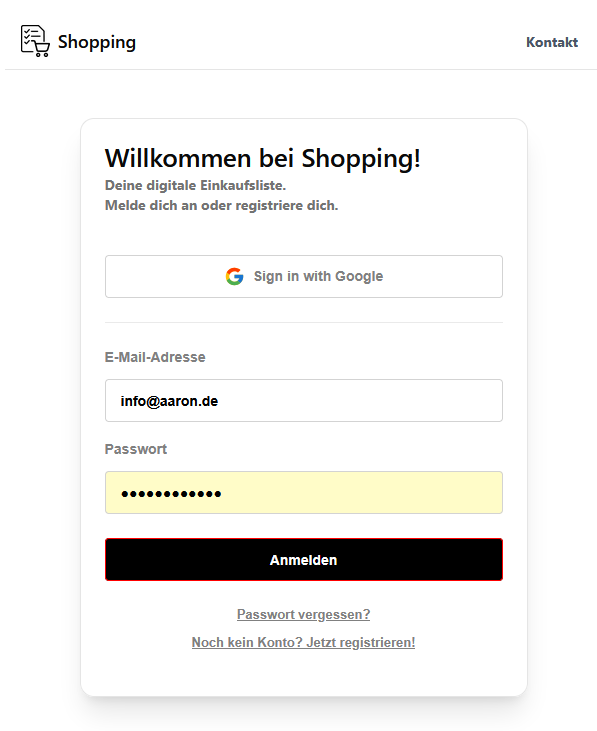Click the Google G logo icon

[x=234, y=276]
